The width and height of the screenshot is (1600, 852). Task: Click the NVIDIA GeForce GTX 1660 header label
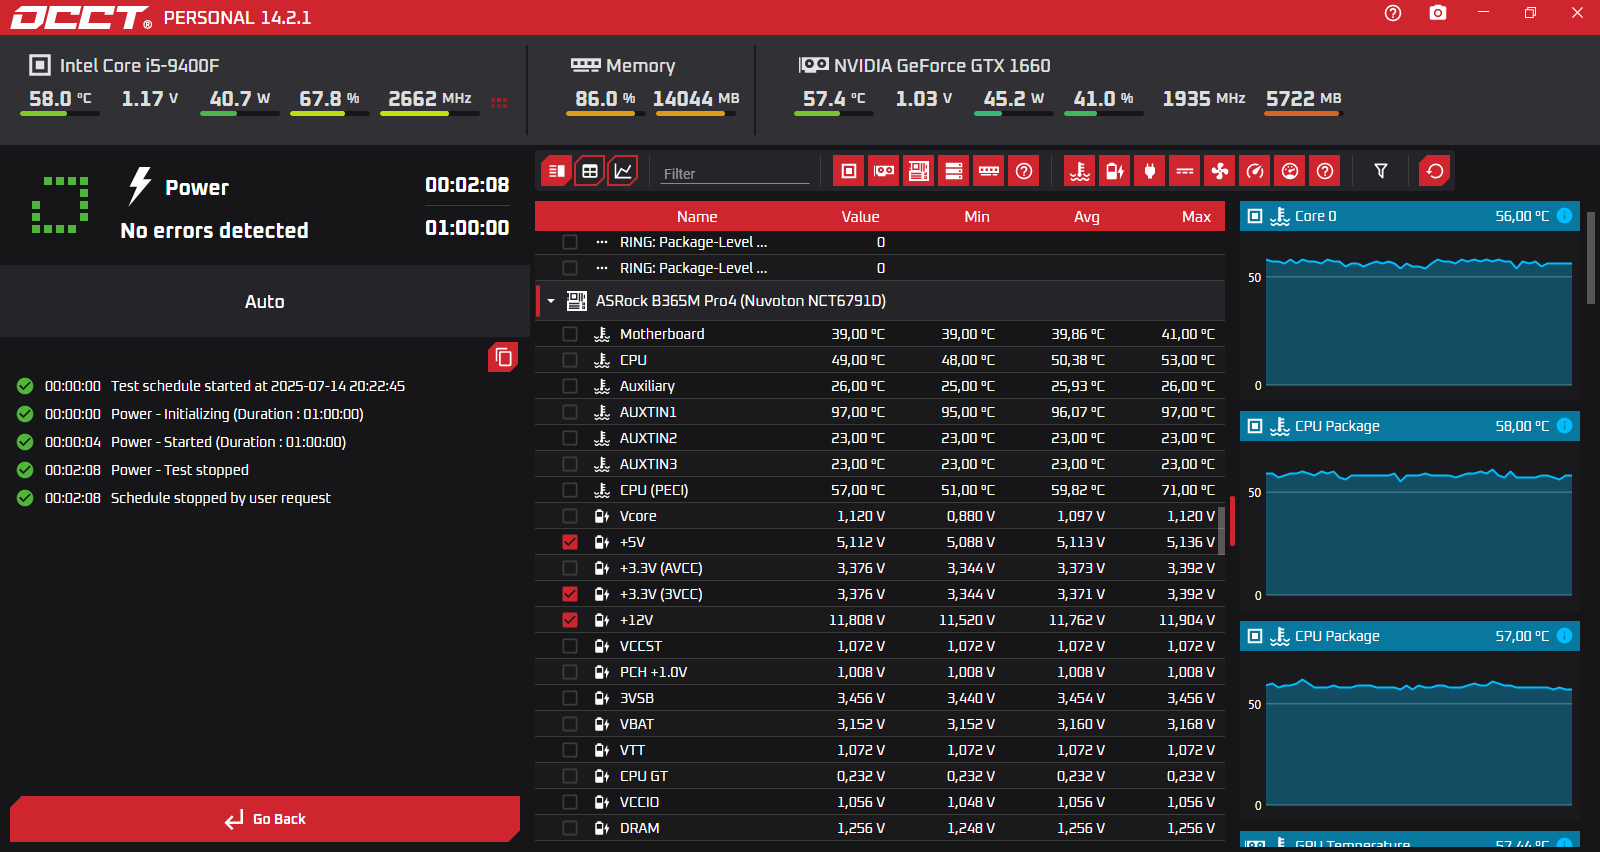point(942,66)
